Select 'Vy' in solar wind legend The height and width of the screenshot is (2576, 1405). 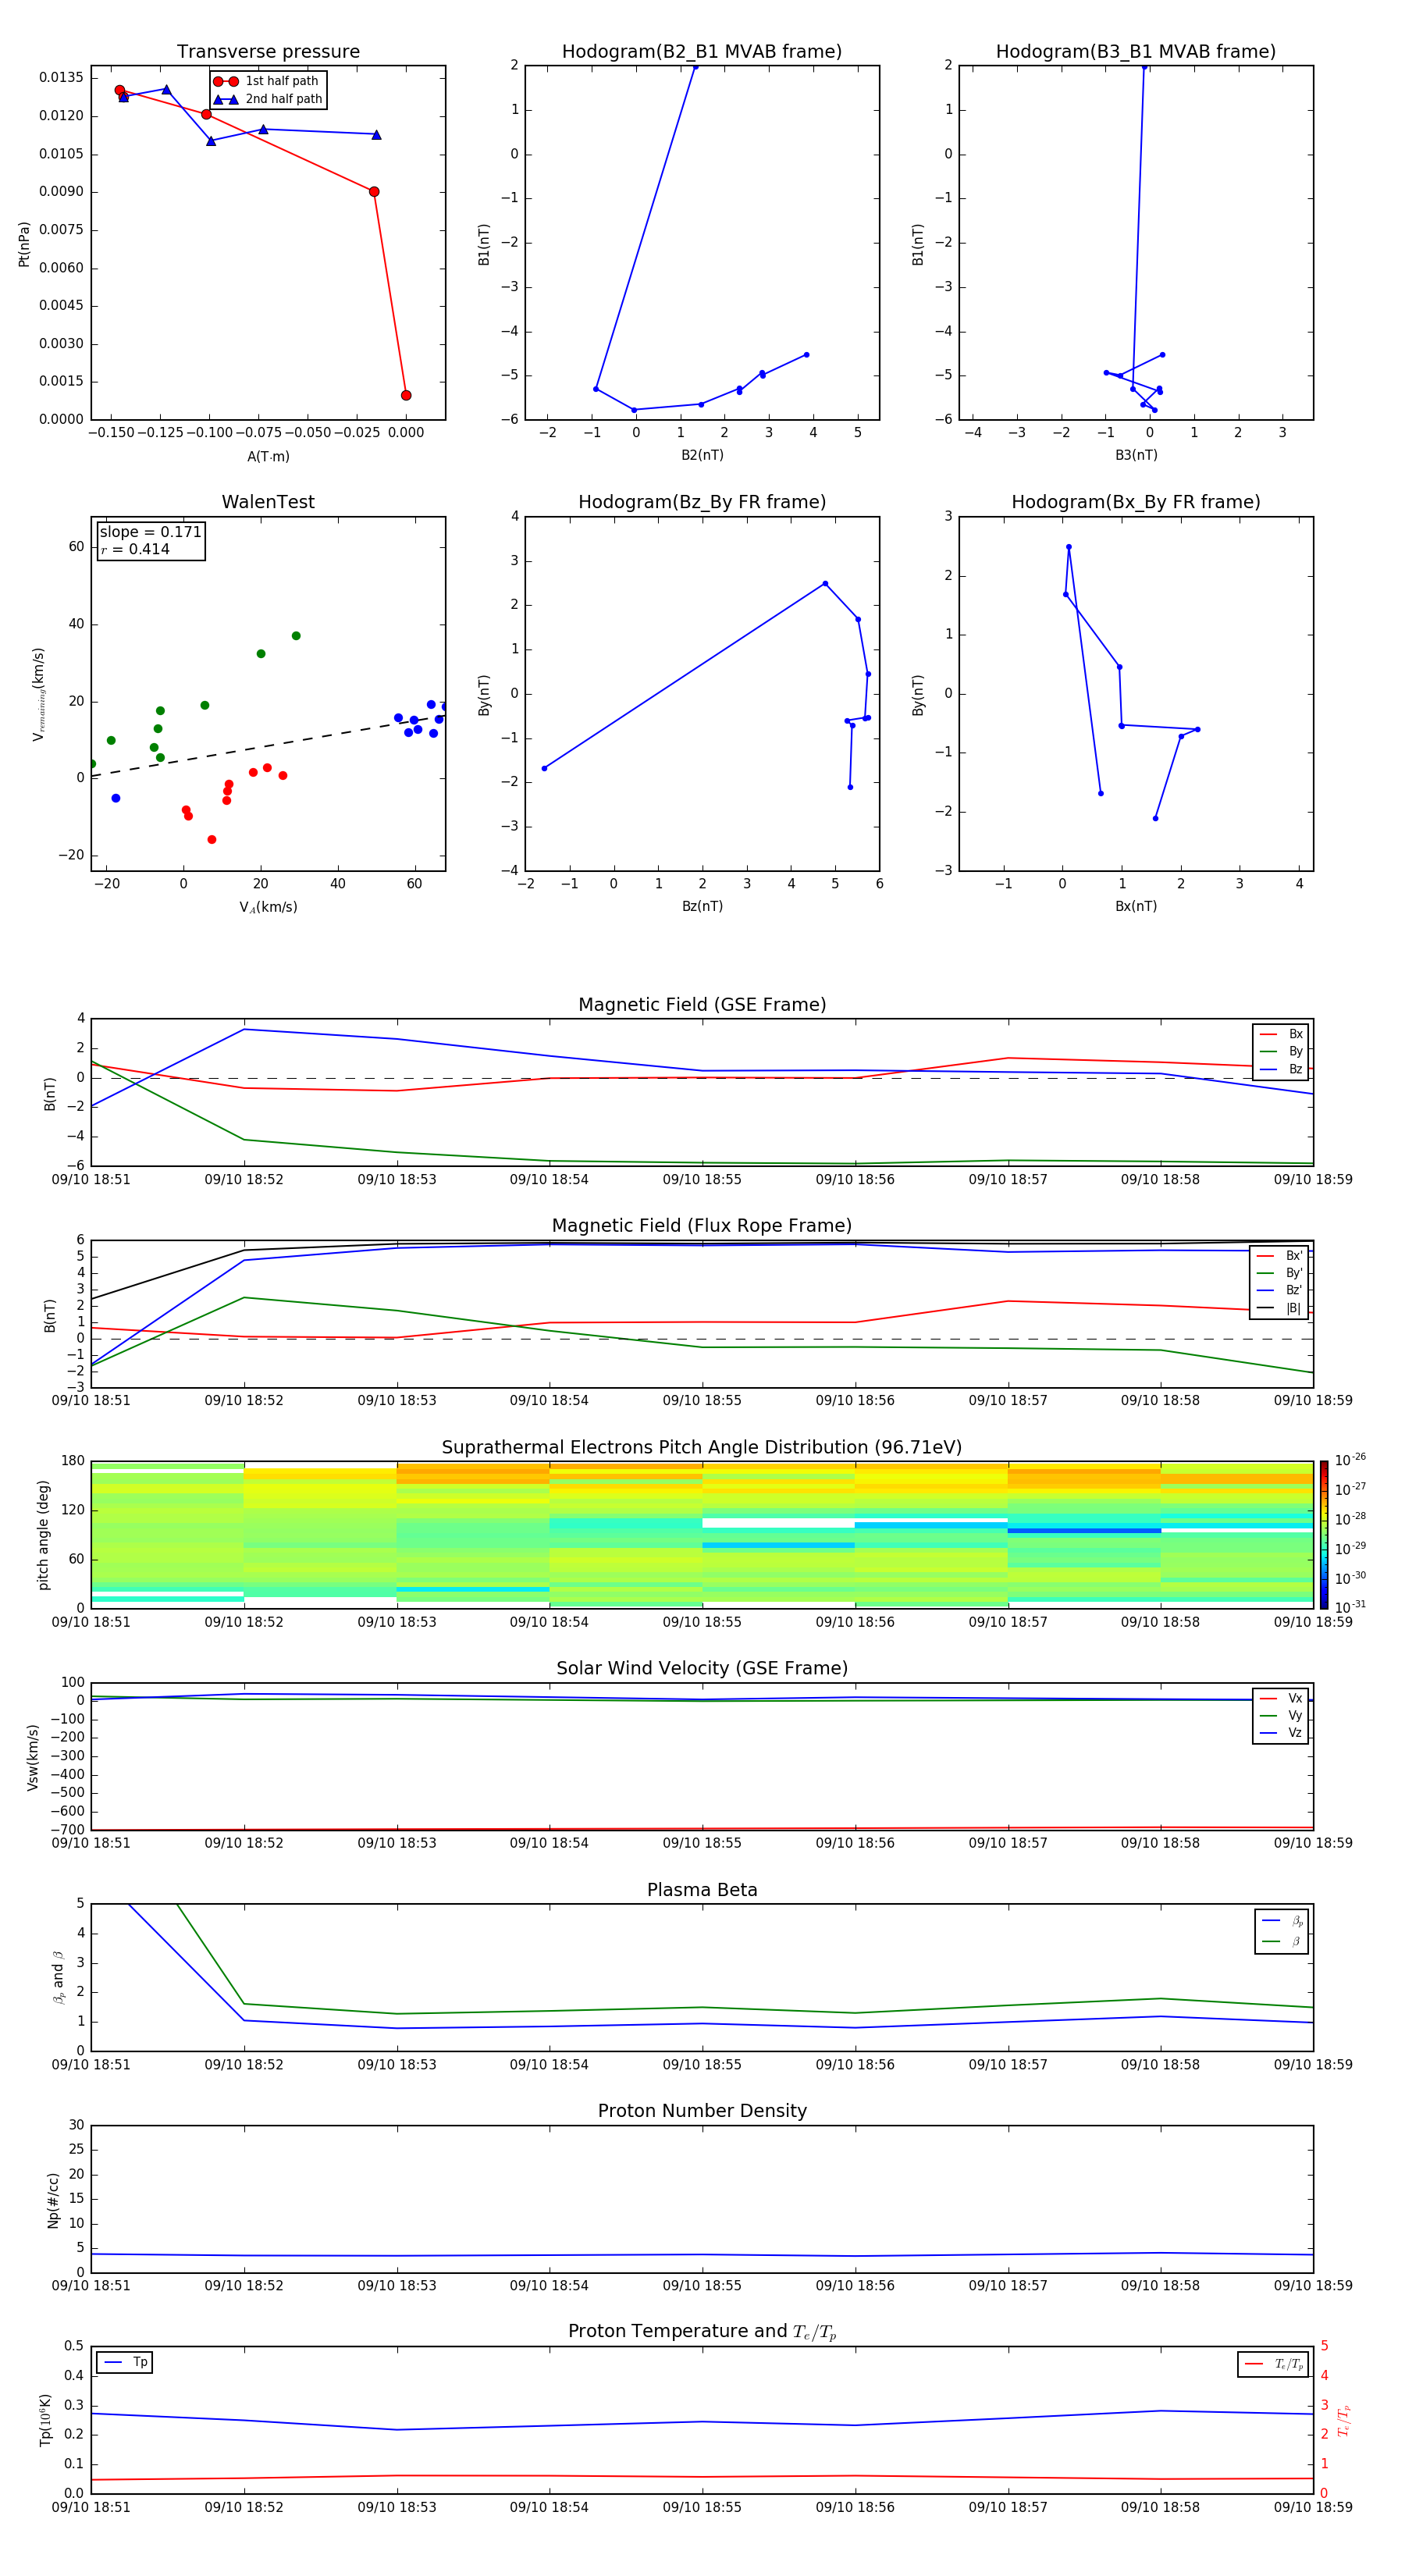1281,1715
